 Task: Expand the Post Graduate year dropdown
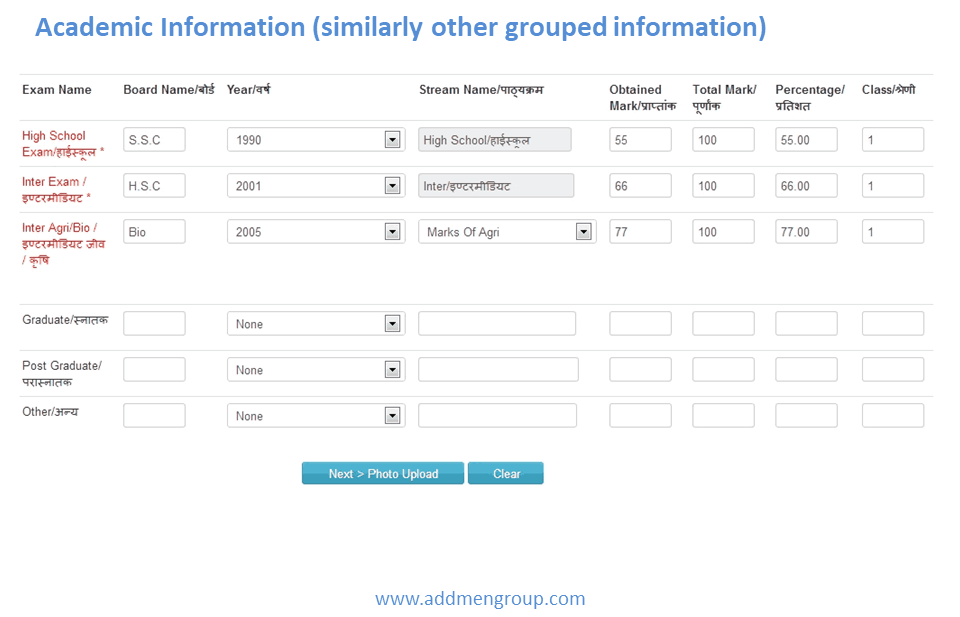(x=315, y=370)
